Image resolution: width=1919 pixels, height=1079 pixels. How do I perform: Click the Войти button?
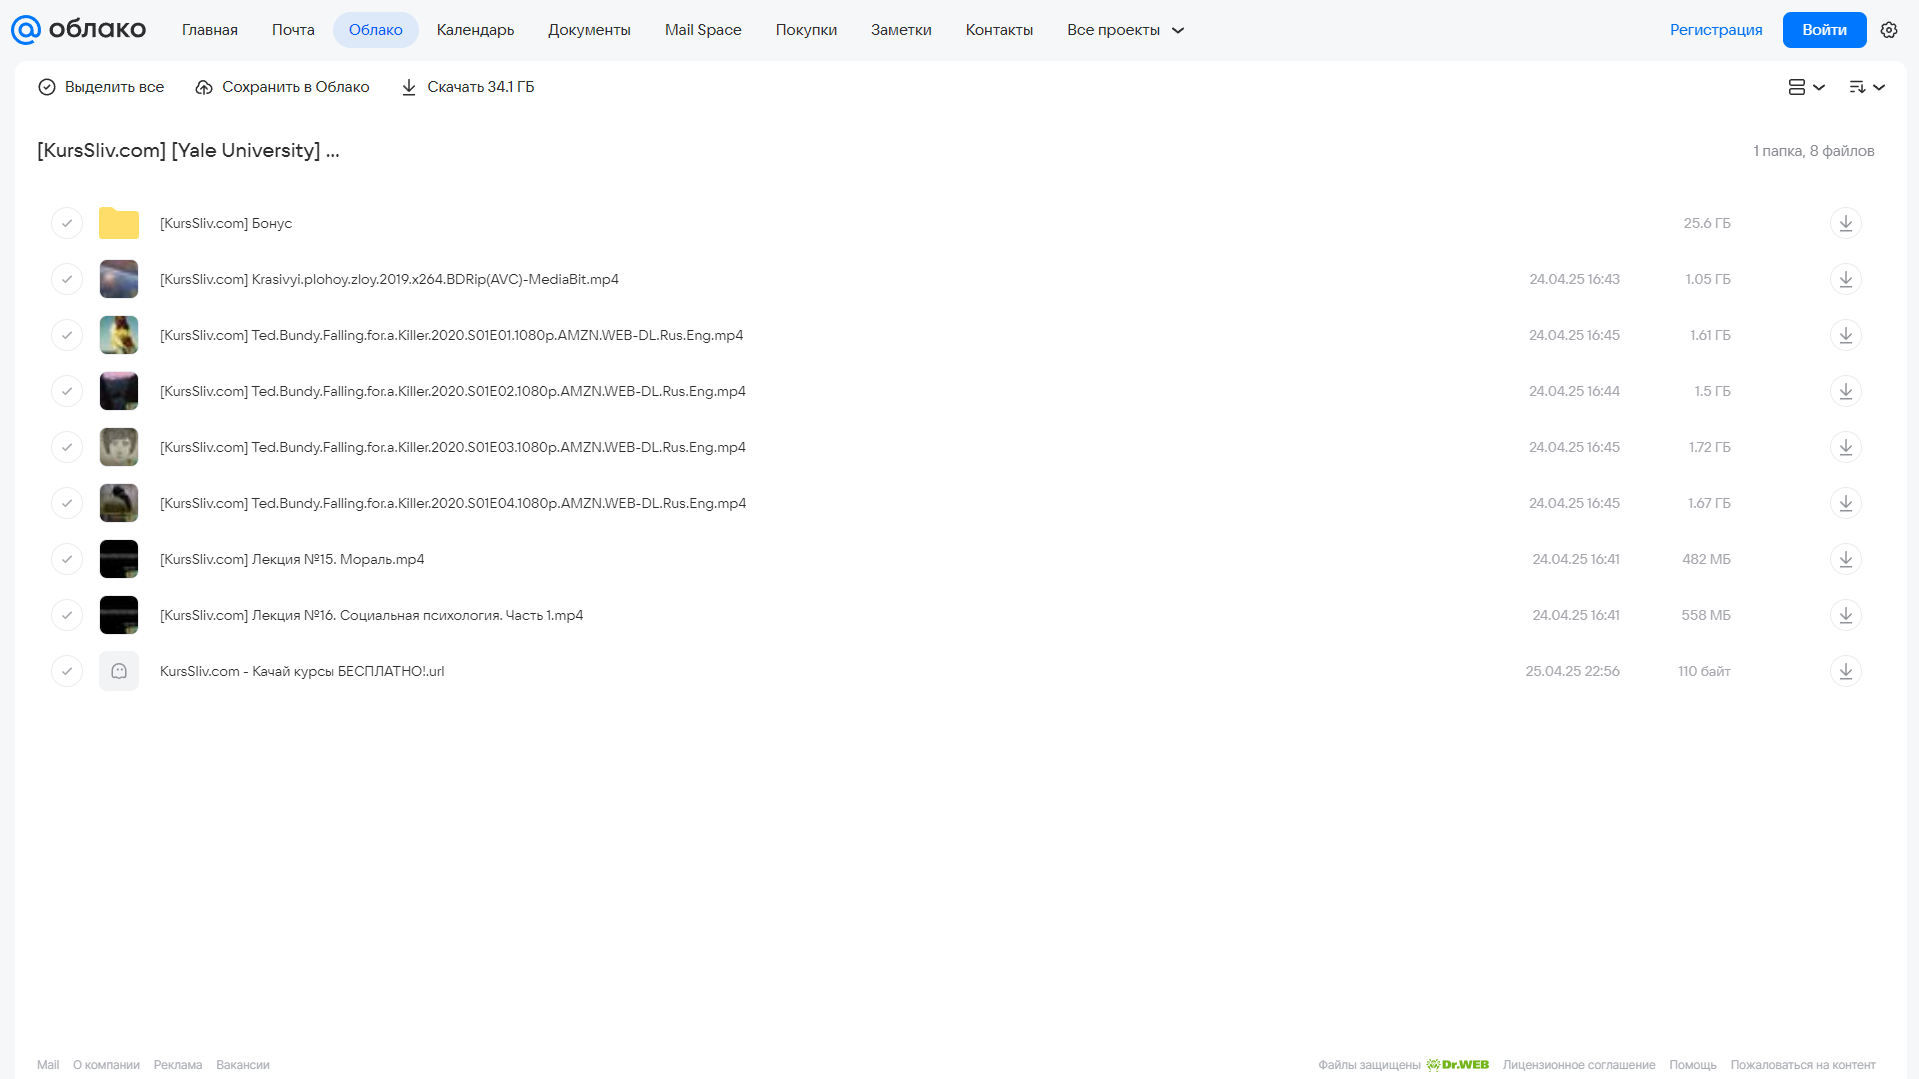pos(1824,30)
